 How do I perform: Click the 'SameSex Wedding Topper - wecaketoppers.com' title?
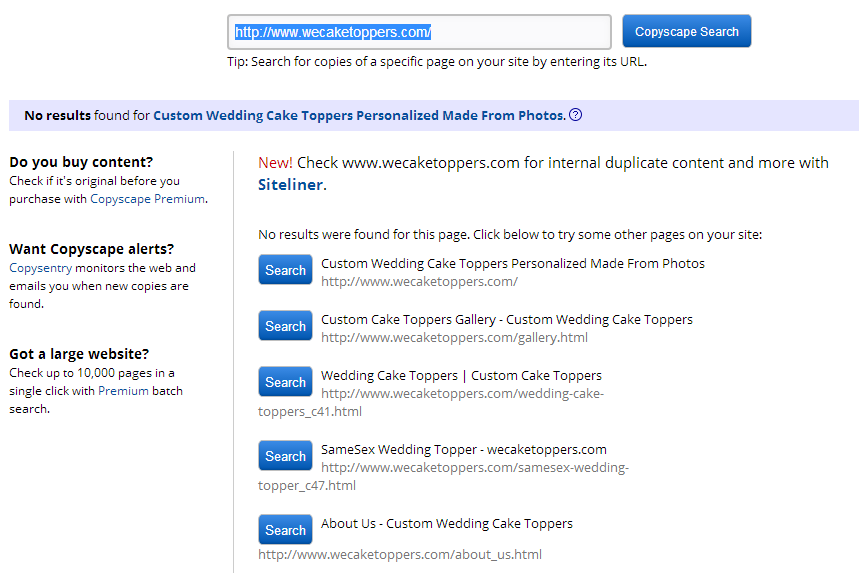463,450
